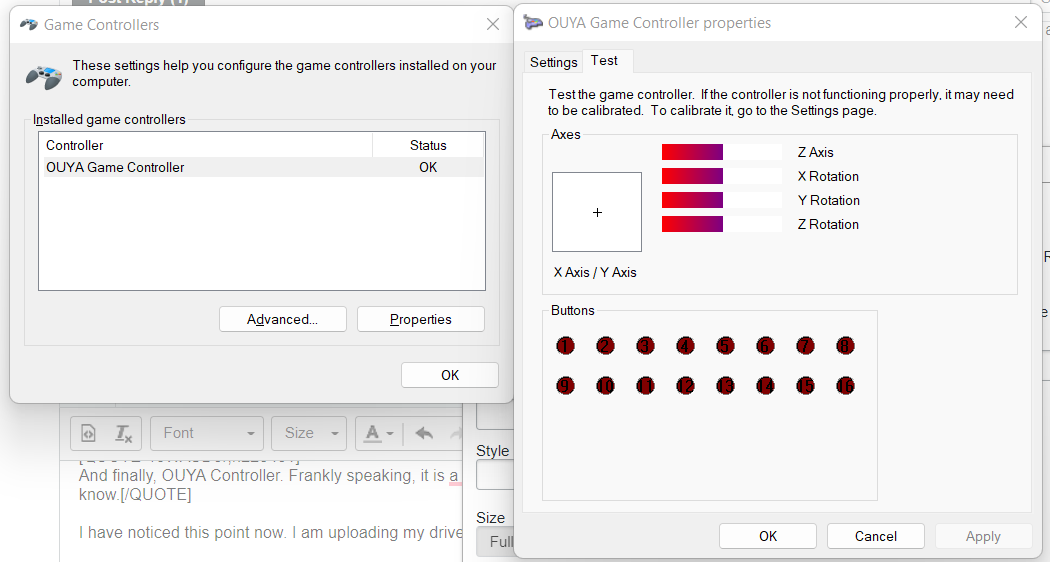Open the Size dropdown in editor toolbar
Viewport: 1050px width, 562px height.
click(309, 433)
